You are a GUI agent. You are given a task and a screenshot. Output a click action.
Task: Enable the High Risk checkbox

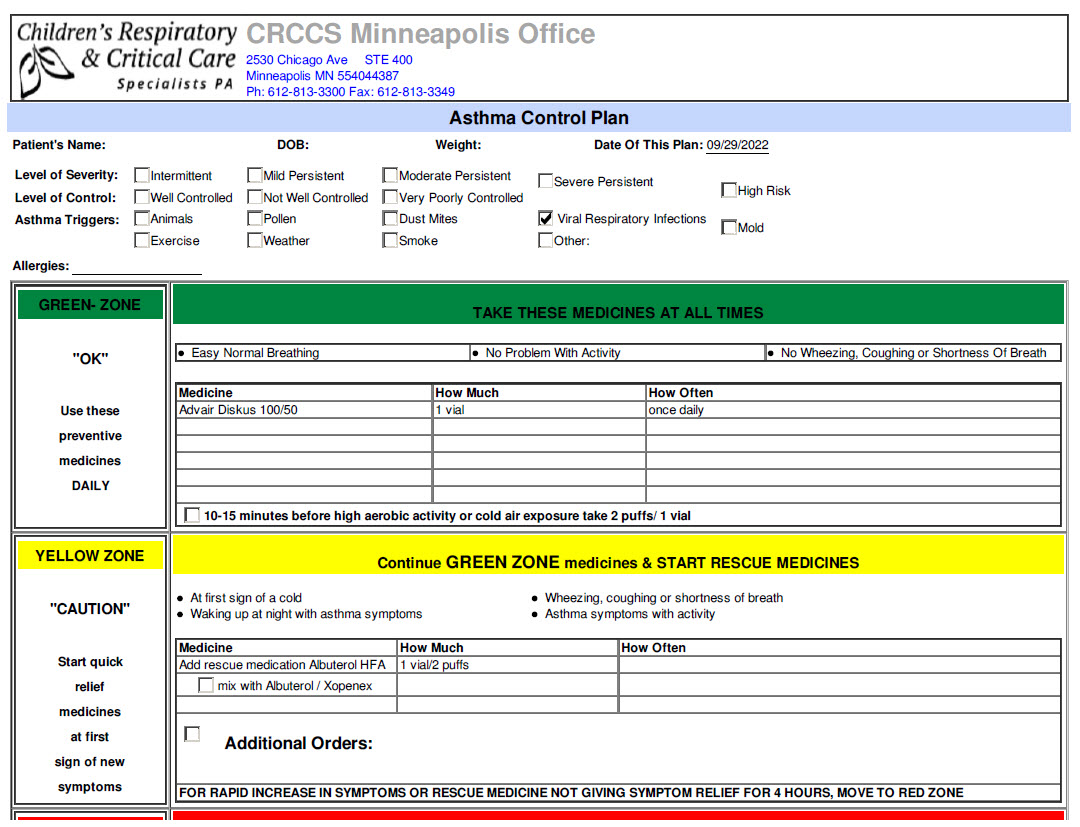point(729,190)
